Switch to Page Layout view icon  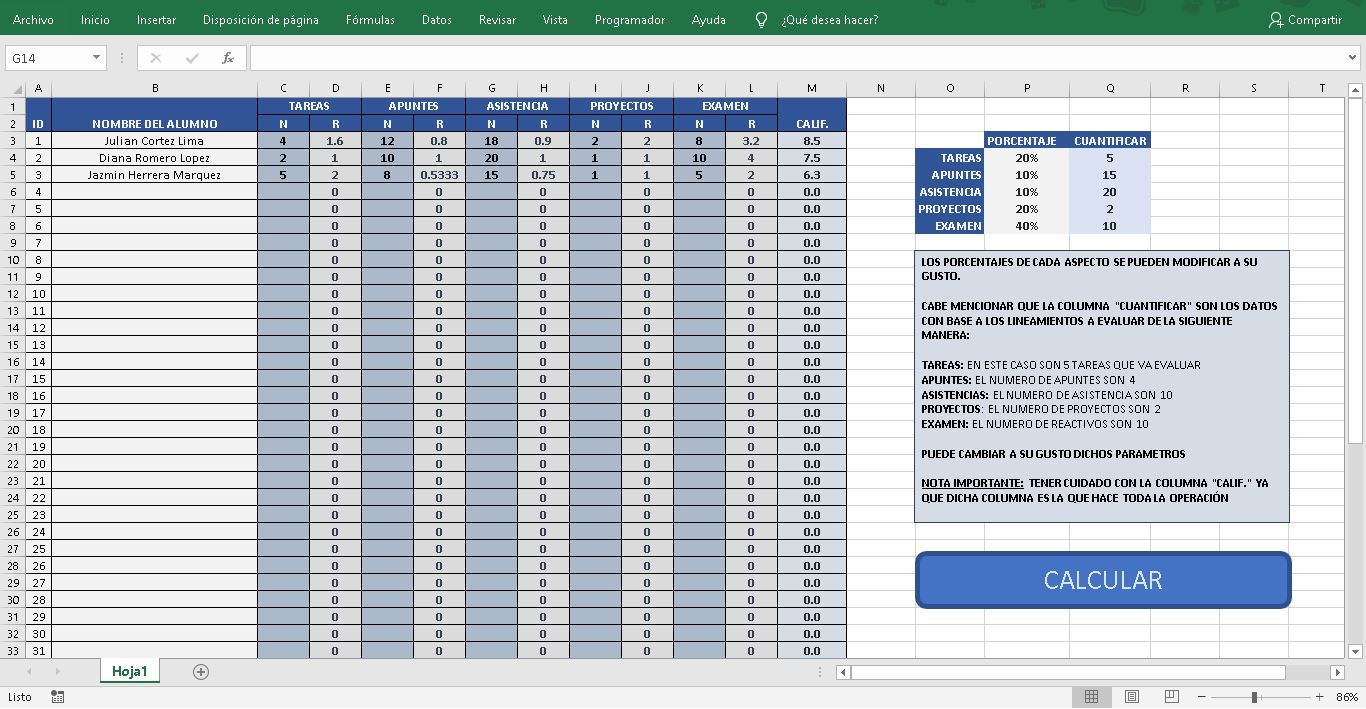click(1132, 697)
